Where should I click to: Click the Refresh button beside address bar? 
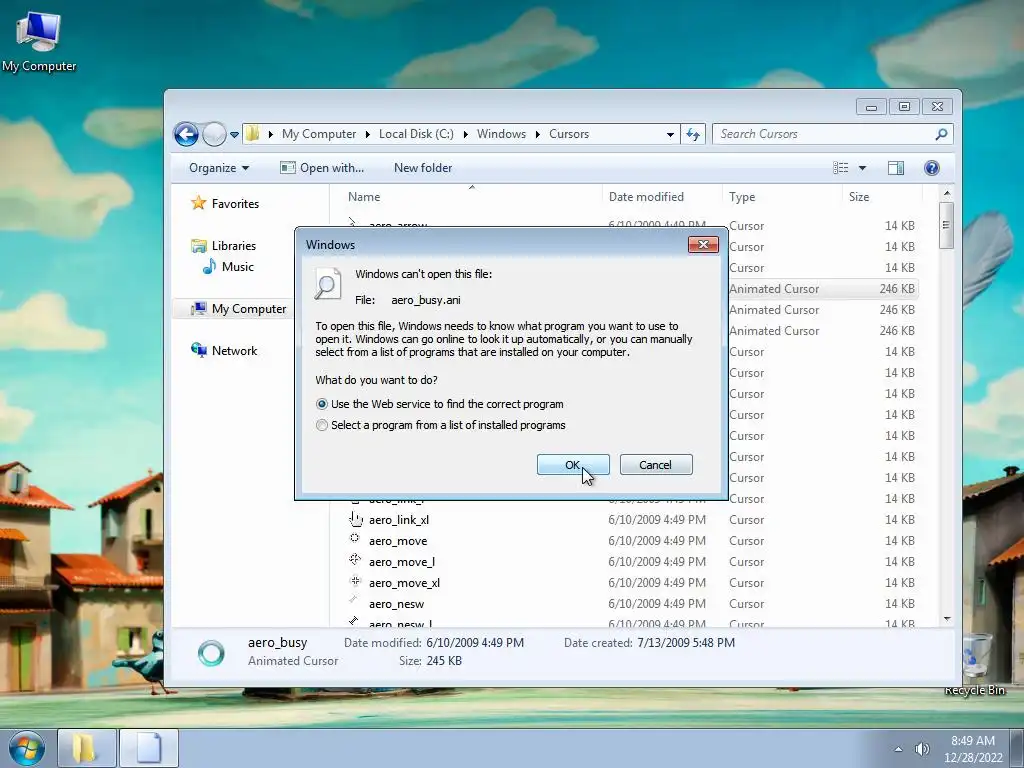click(693, 135)
